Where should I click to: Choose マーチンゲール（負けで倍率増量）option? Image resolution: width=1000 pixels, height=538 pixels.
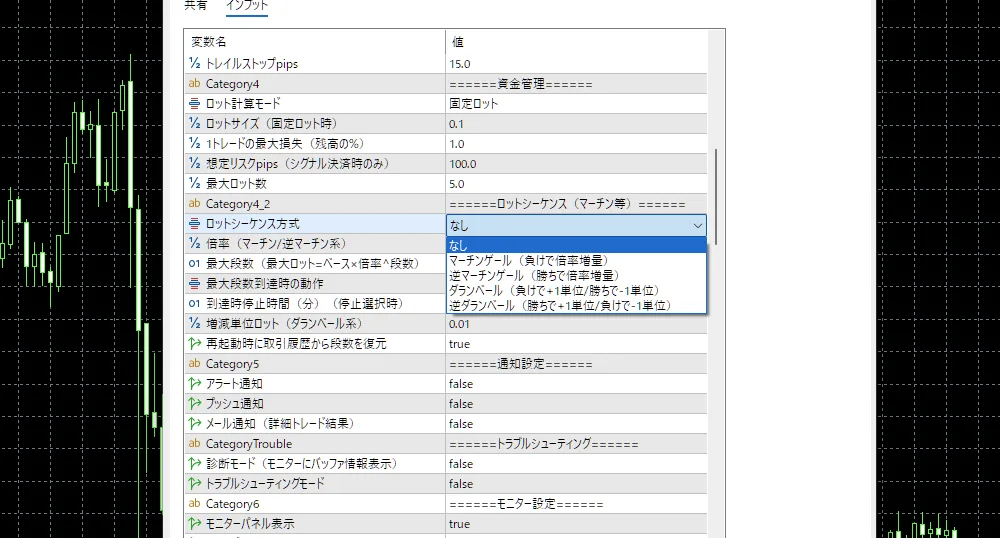click(576, 261)
